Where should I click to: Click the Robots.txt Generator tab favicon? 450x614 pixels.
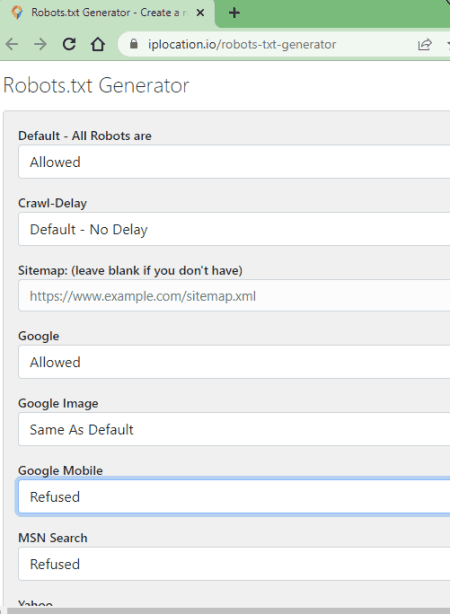coord(17,13)
